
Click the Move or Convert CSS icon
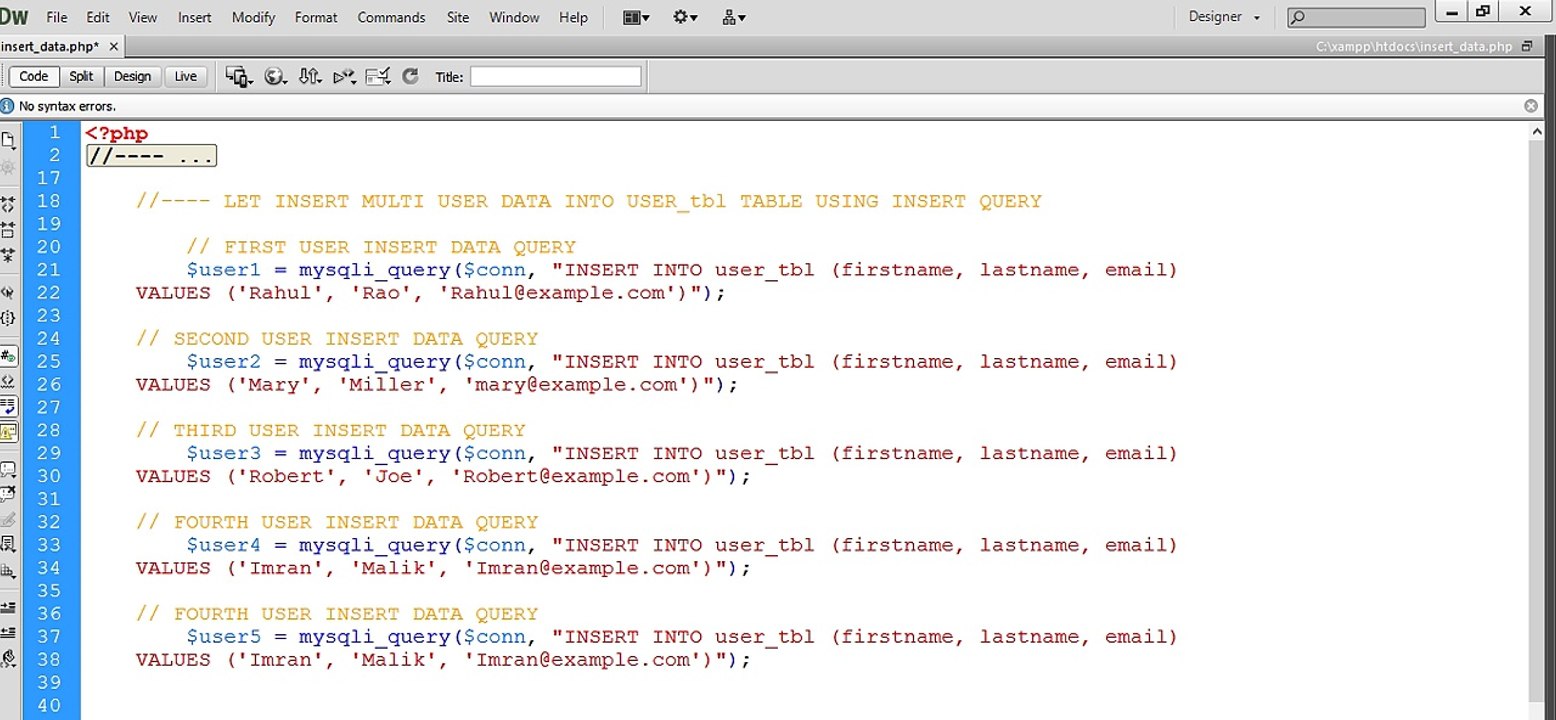[8, 570]
